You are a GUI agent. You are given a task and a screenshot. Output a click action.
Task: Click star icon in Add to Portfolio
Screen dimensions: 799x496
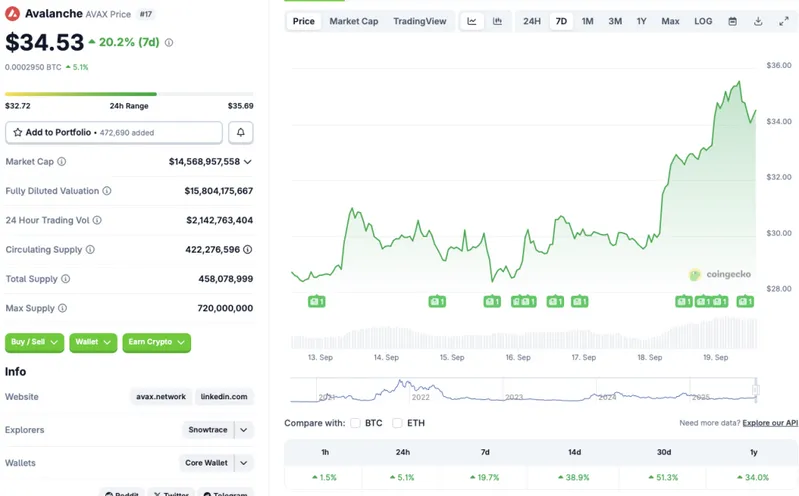tap(18, 133)
